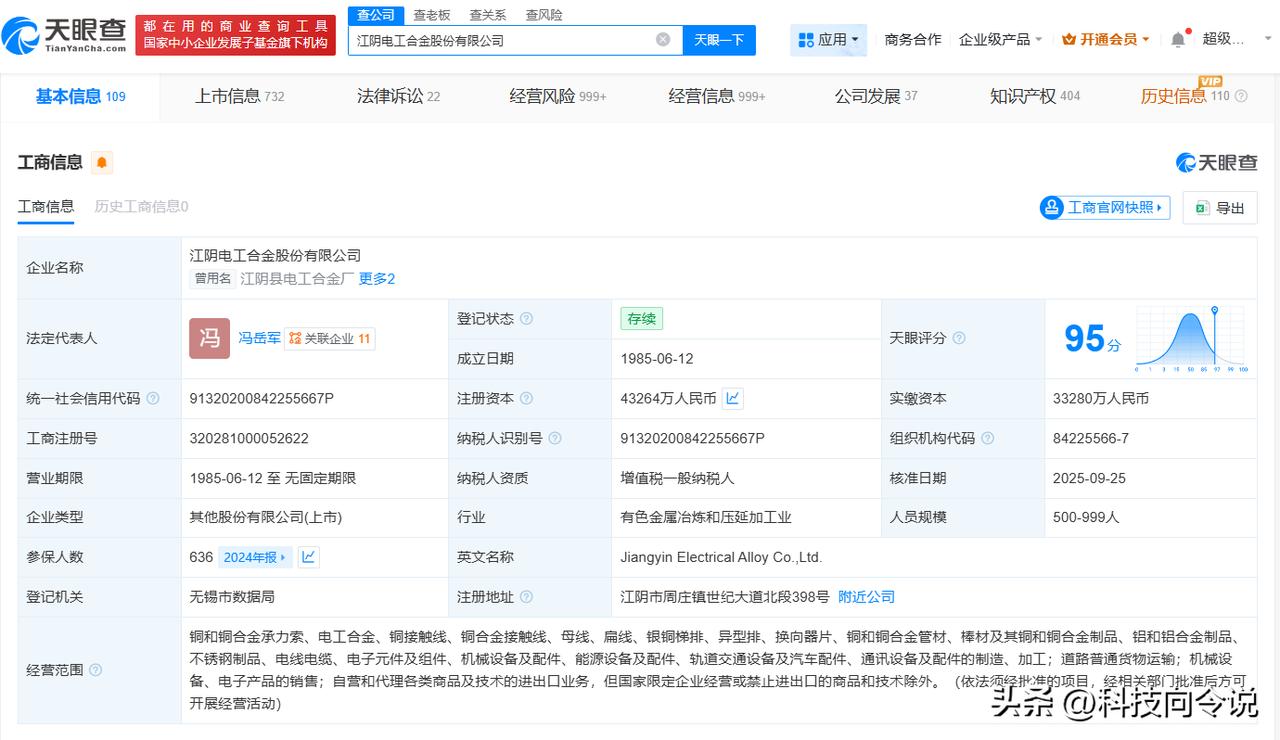Expand the 企业级产品 dropdown
This screenshot has width=1280, height=740.
click(1000, 40)
